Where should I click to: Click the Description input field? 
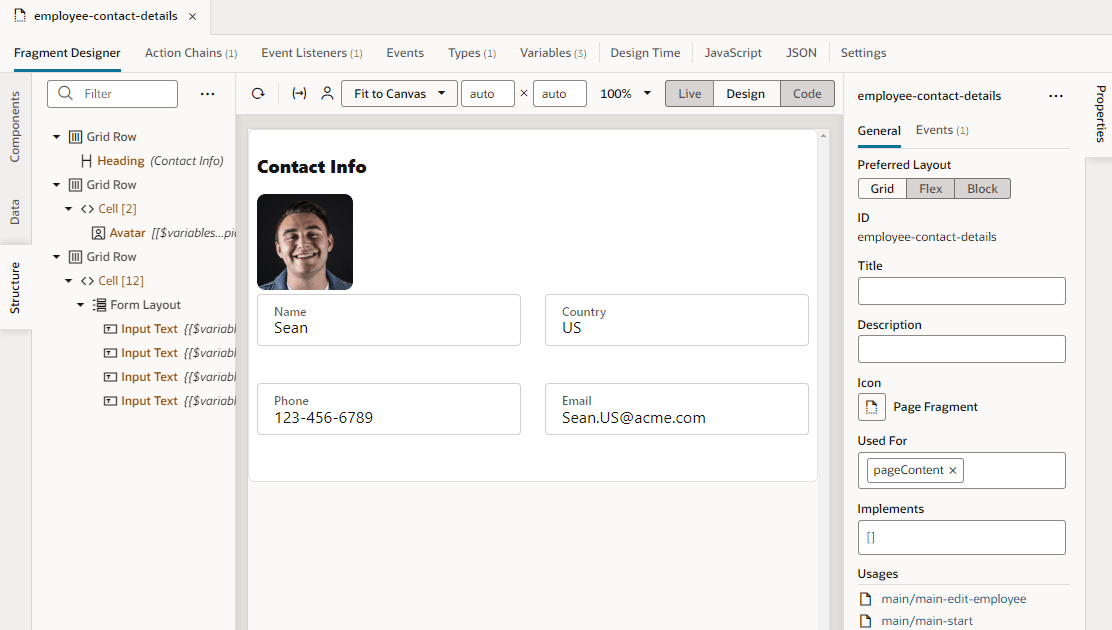(x=962, y=349)
